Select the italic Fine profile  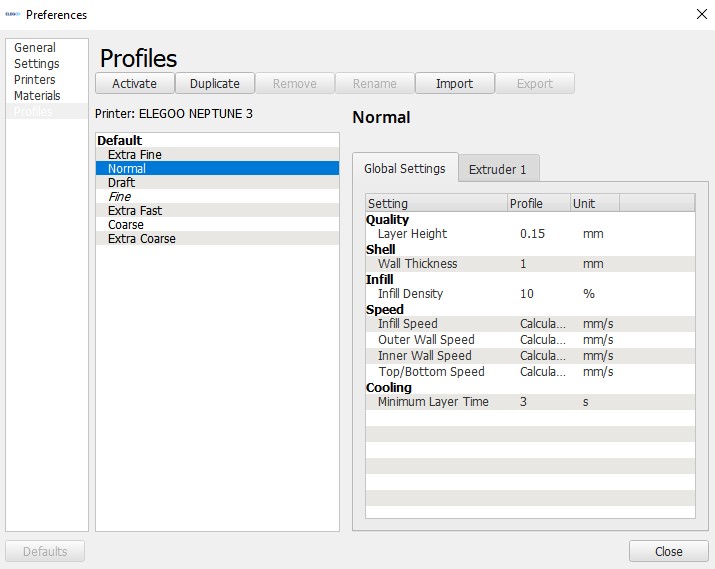(x=217, y=197)
